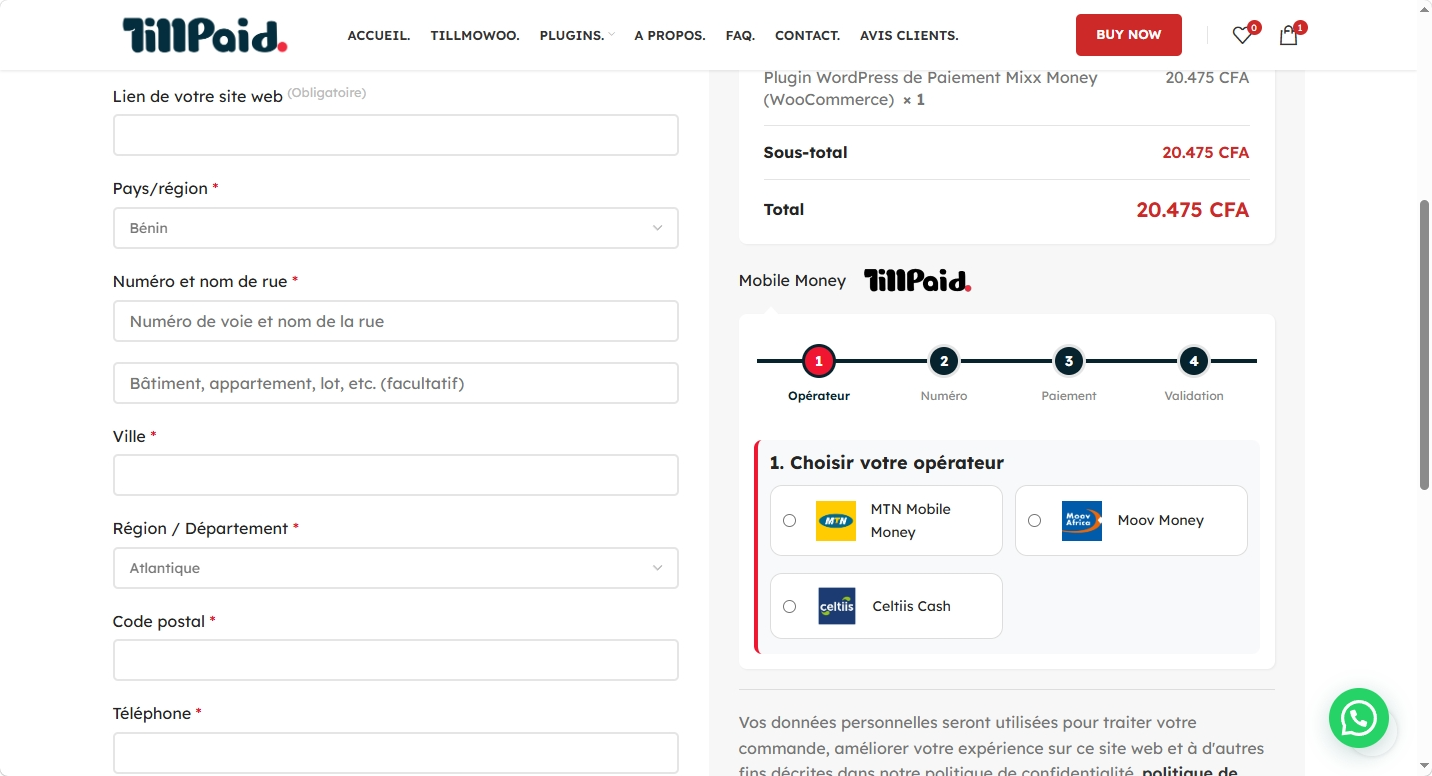Click the Sous-total label
The height and width of the screenshot is (776, 1432).
point(805,153)
